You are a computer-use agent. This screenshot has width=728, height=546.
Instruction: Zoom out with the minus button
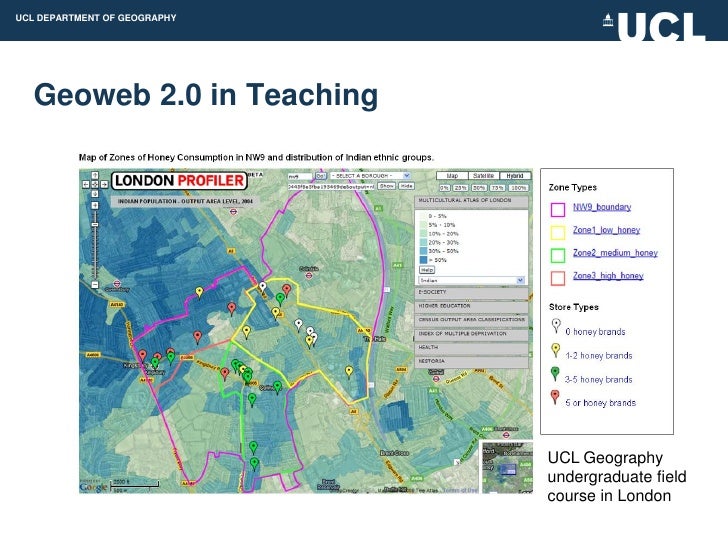point(95,285)
